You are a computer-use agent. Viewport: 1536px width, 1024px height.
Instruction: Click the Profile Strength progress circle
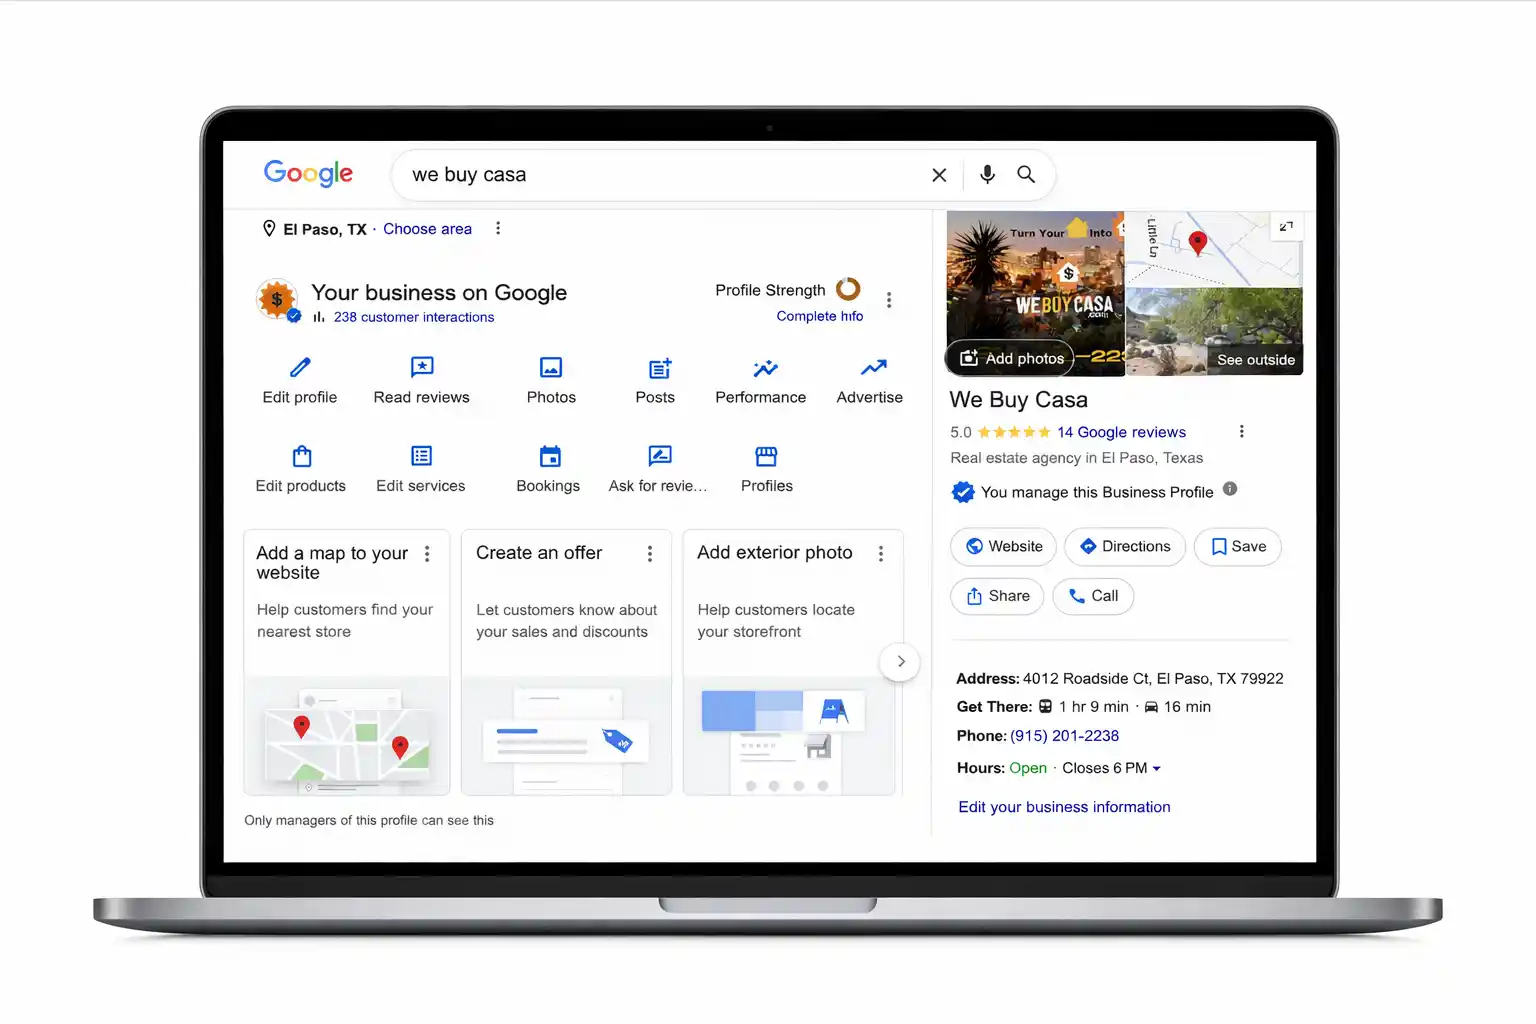[847, 290]
